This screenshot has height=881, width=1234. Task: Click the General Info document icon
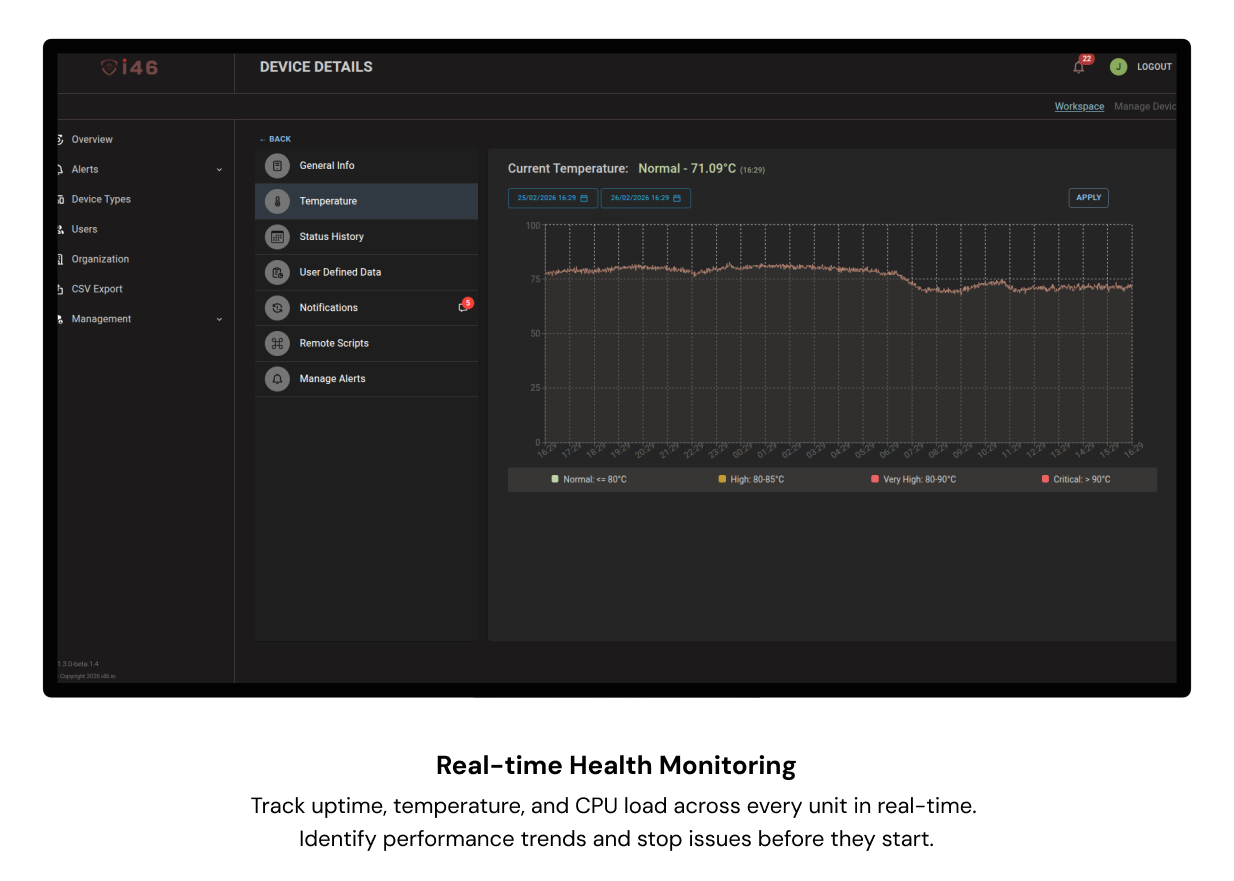coord(277,166)
